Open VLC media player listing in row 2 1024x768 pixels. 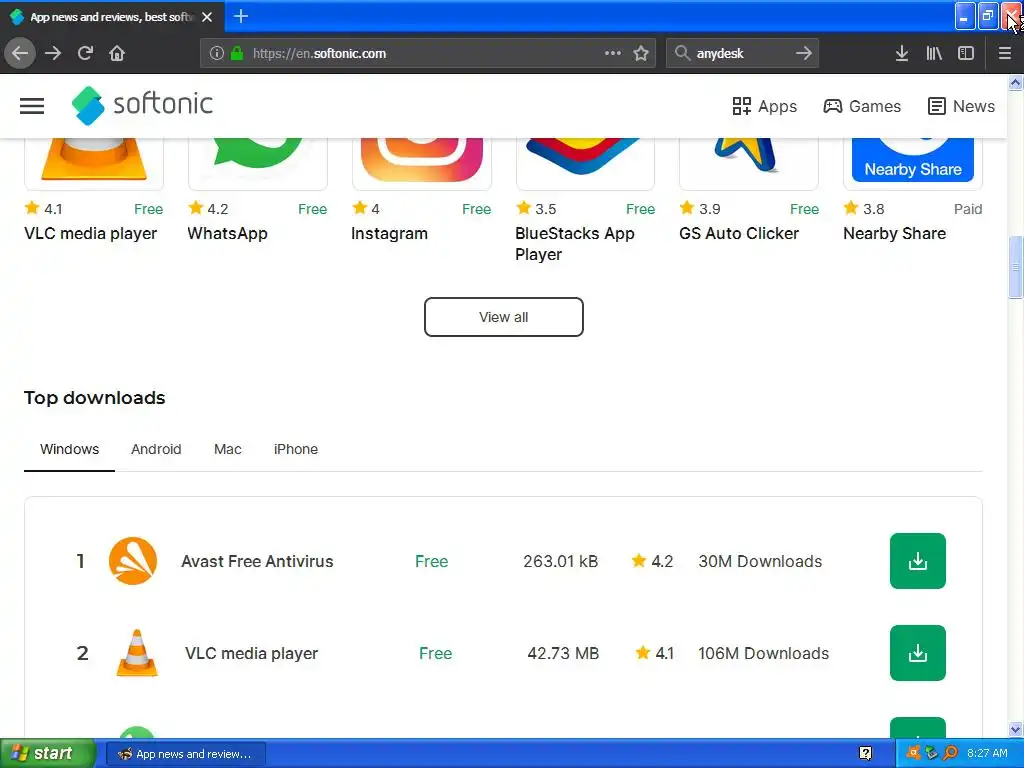pos(251,654)
